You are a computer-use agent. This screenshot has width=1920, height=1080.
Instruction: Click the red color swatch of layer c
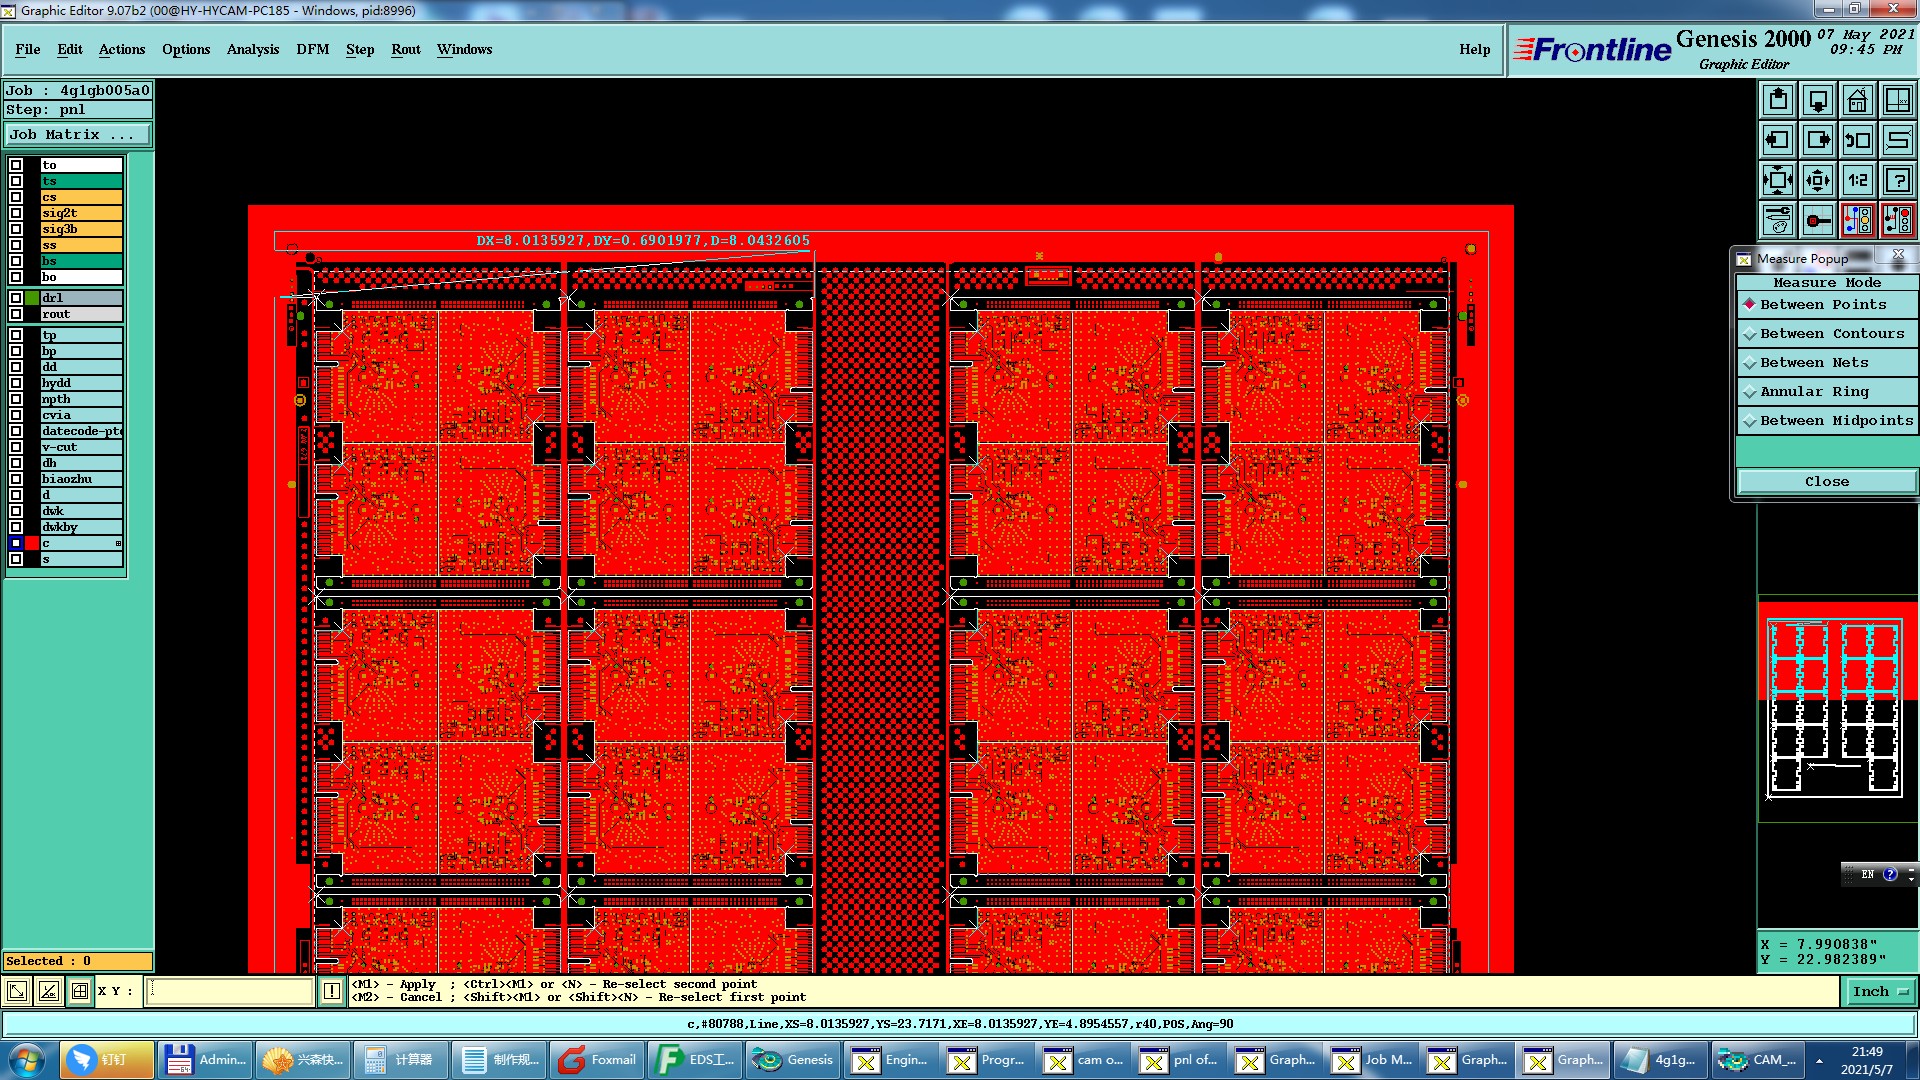click(x=32, y=543)
